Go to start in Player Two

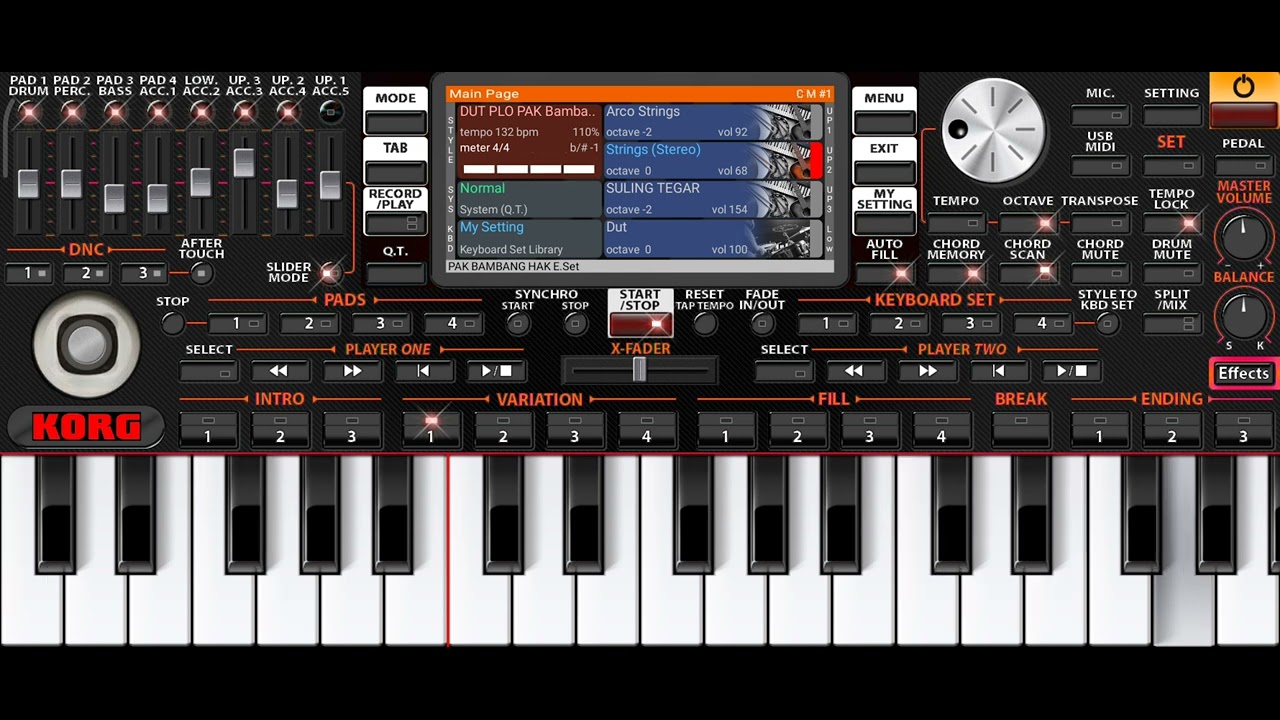point(999,371)
